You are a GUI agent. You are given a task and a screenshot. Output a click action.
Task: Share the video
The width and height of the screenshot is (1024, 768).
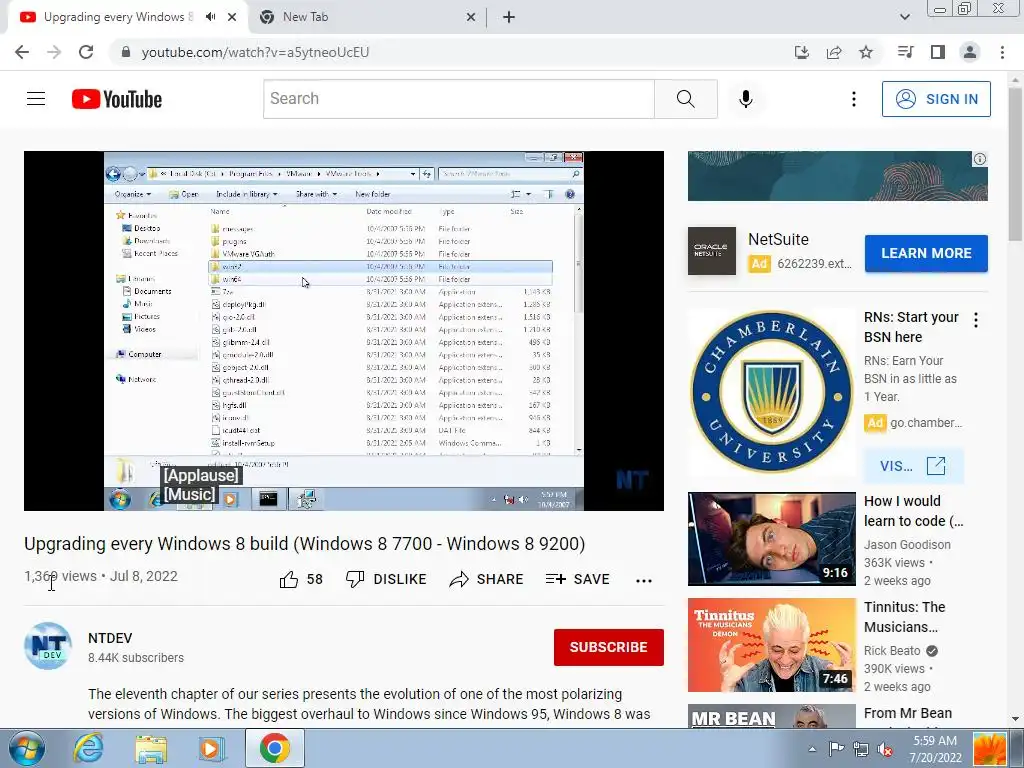487,579
